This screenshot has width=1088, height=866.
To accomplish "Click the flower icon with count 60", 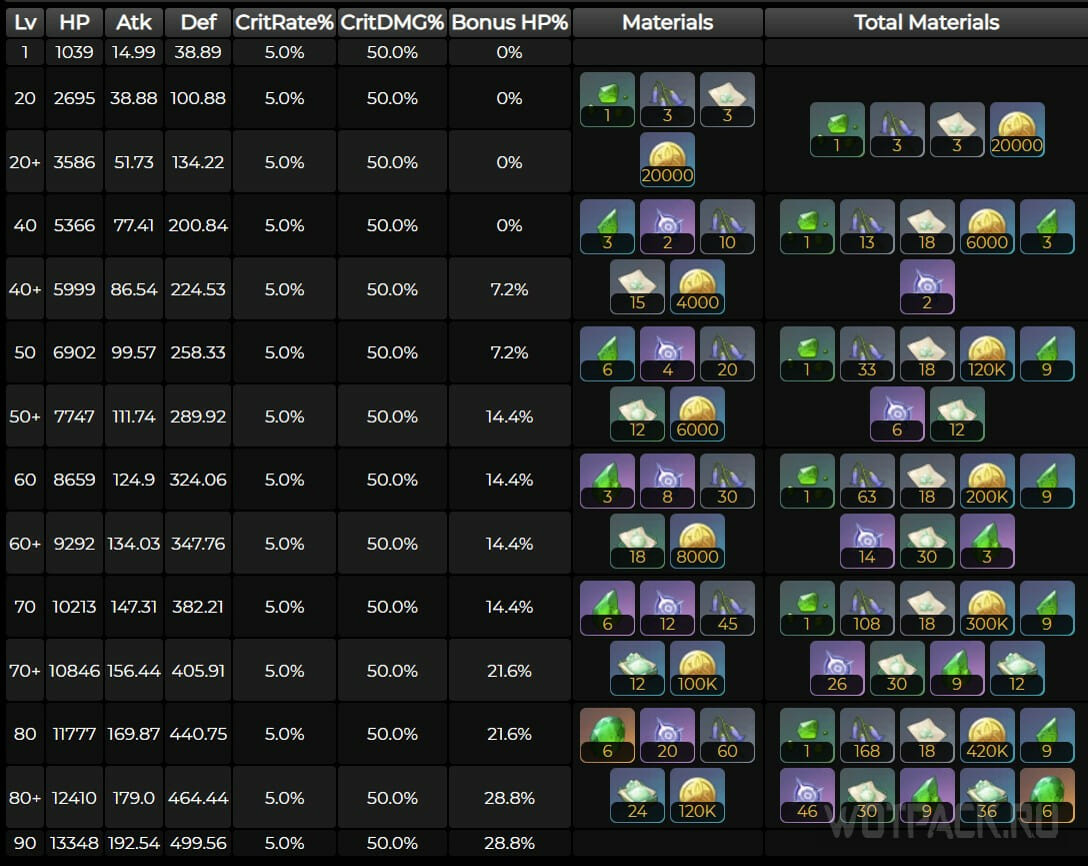I will click(x=727, y=735).
